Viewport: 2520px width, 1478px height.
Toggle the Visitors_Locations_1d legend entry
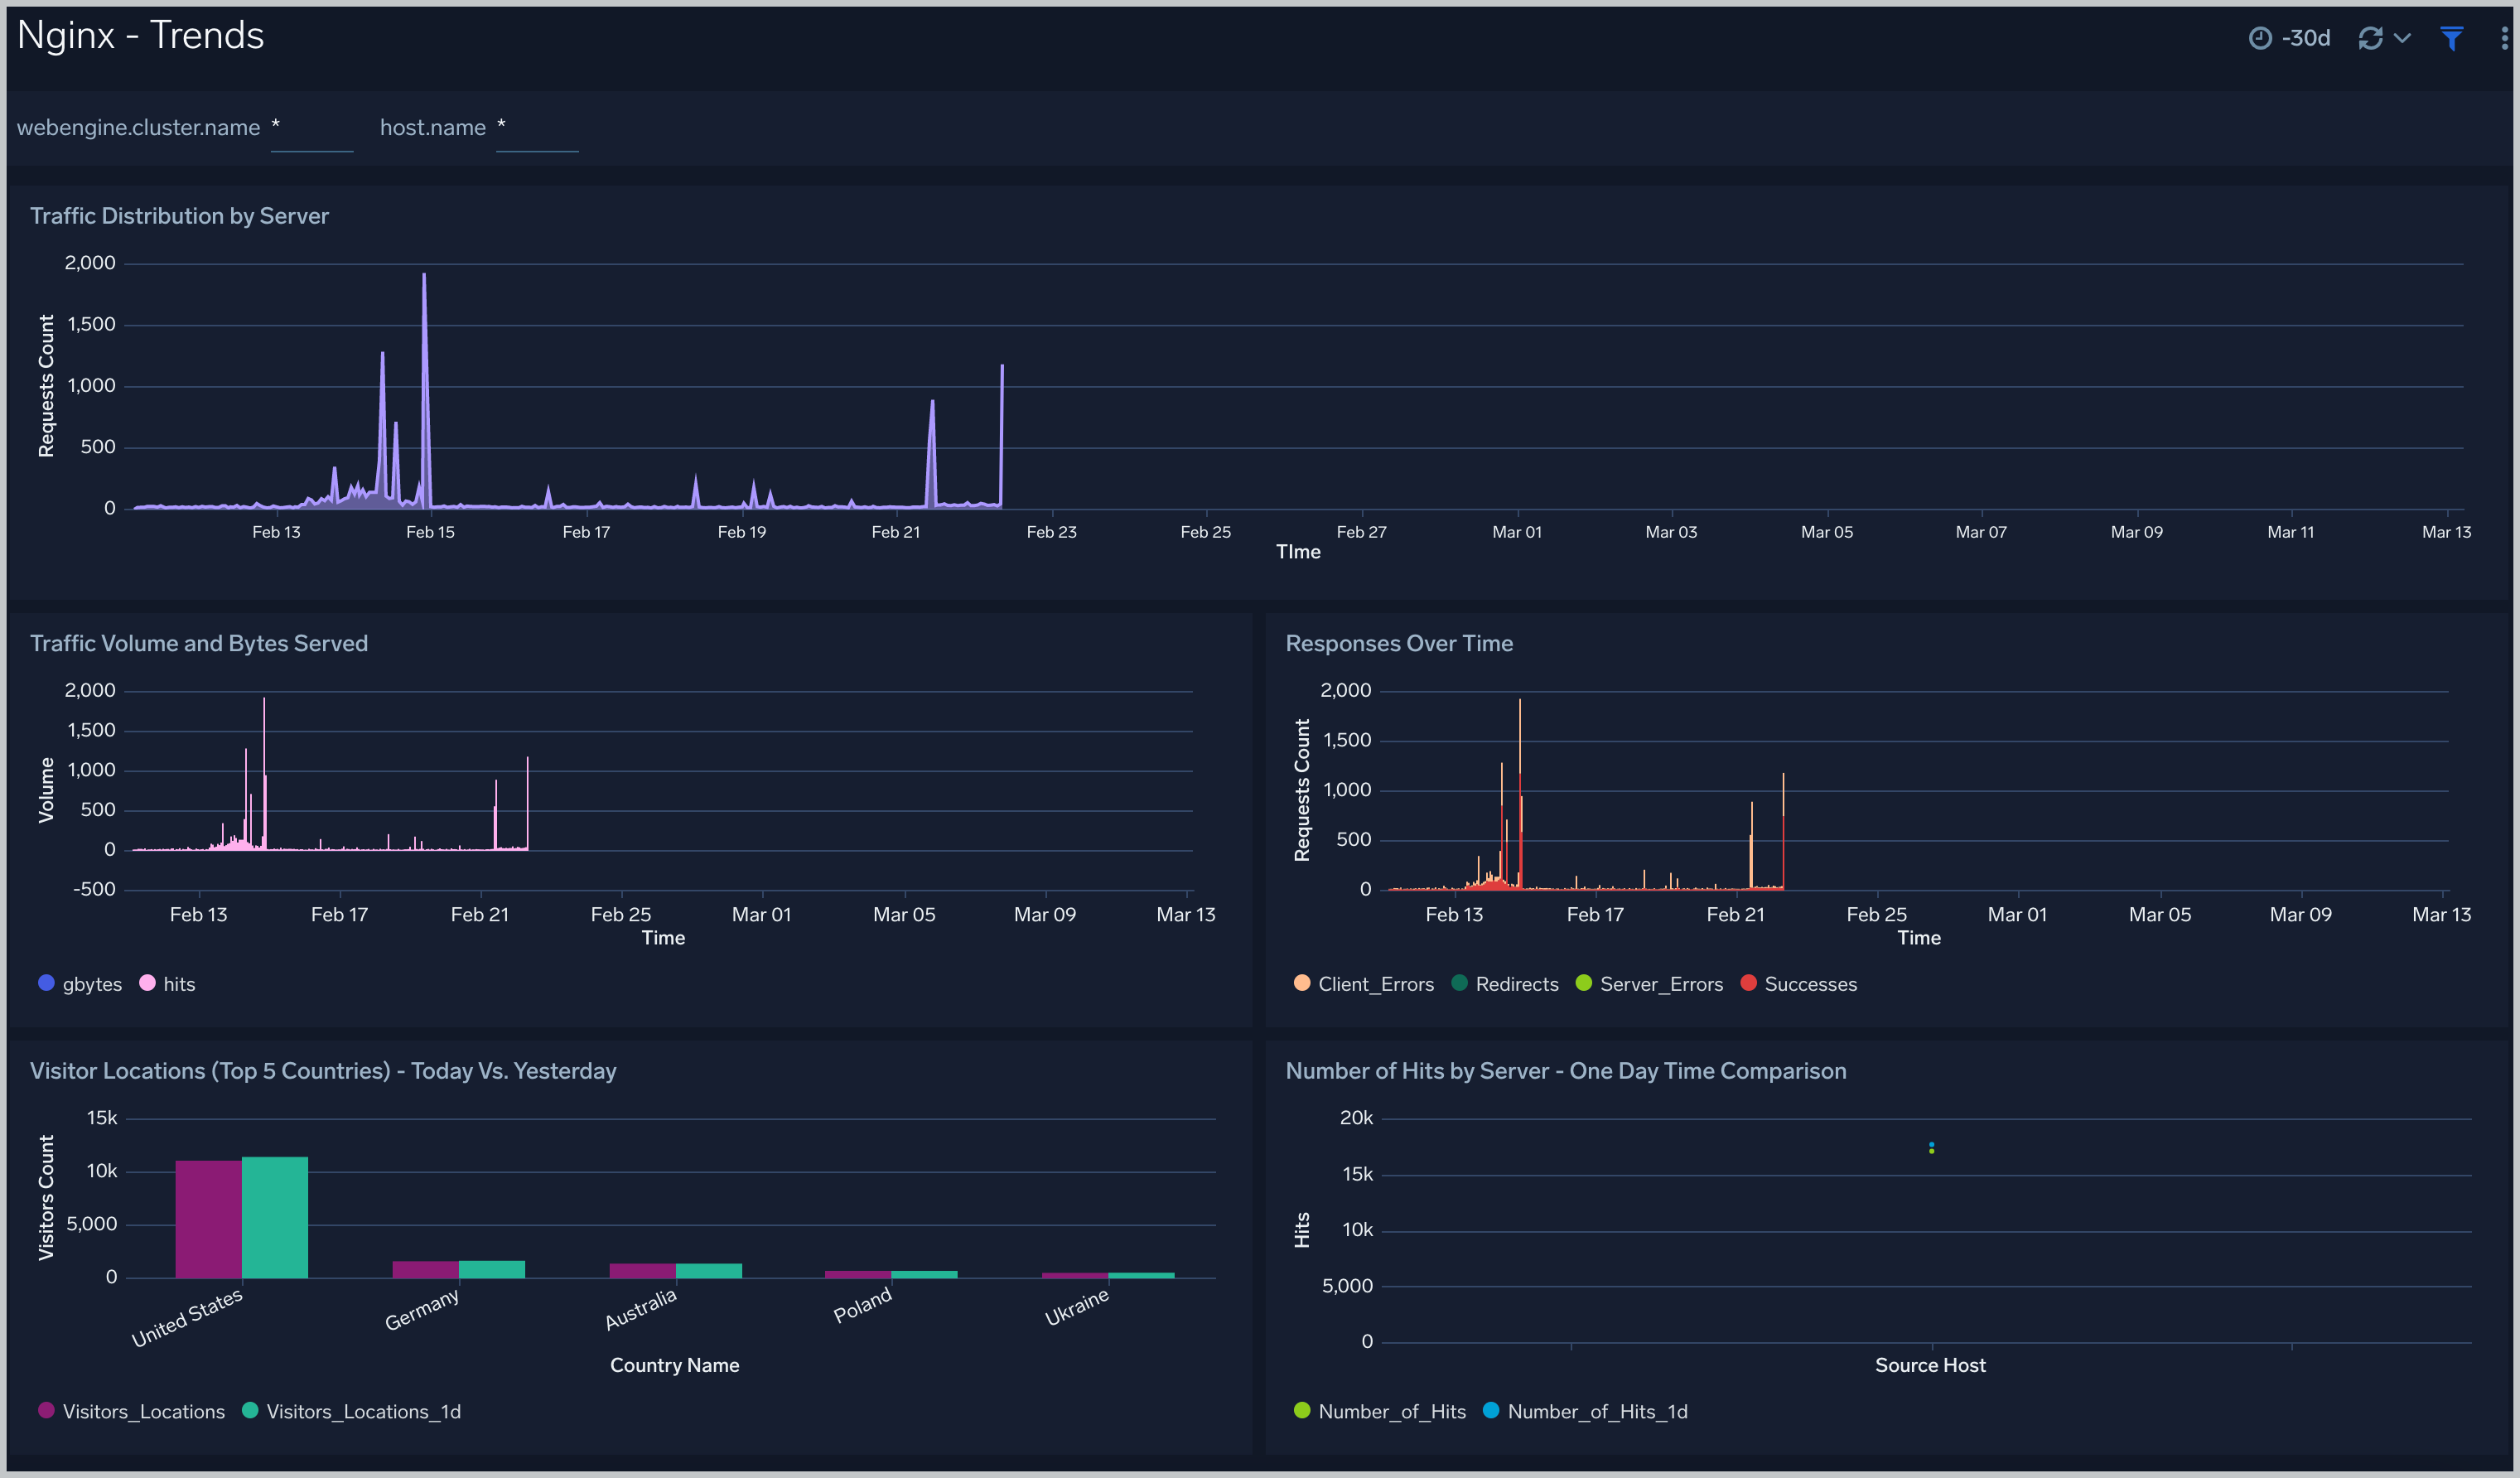(x=351, y=1411)
